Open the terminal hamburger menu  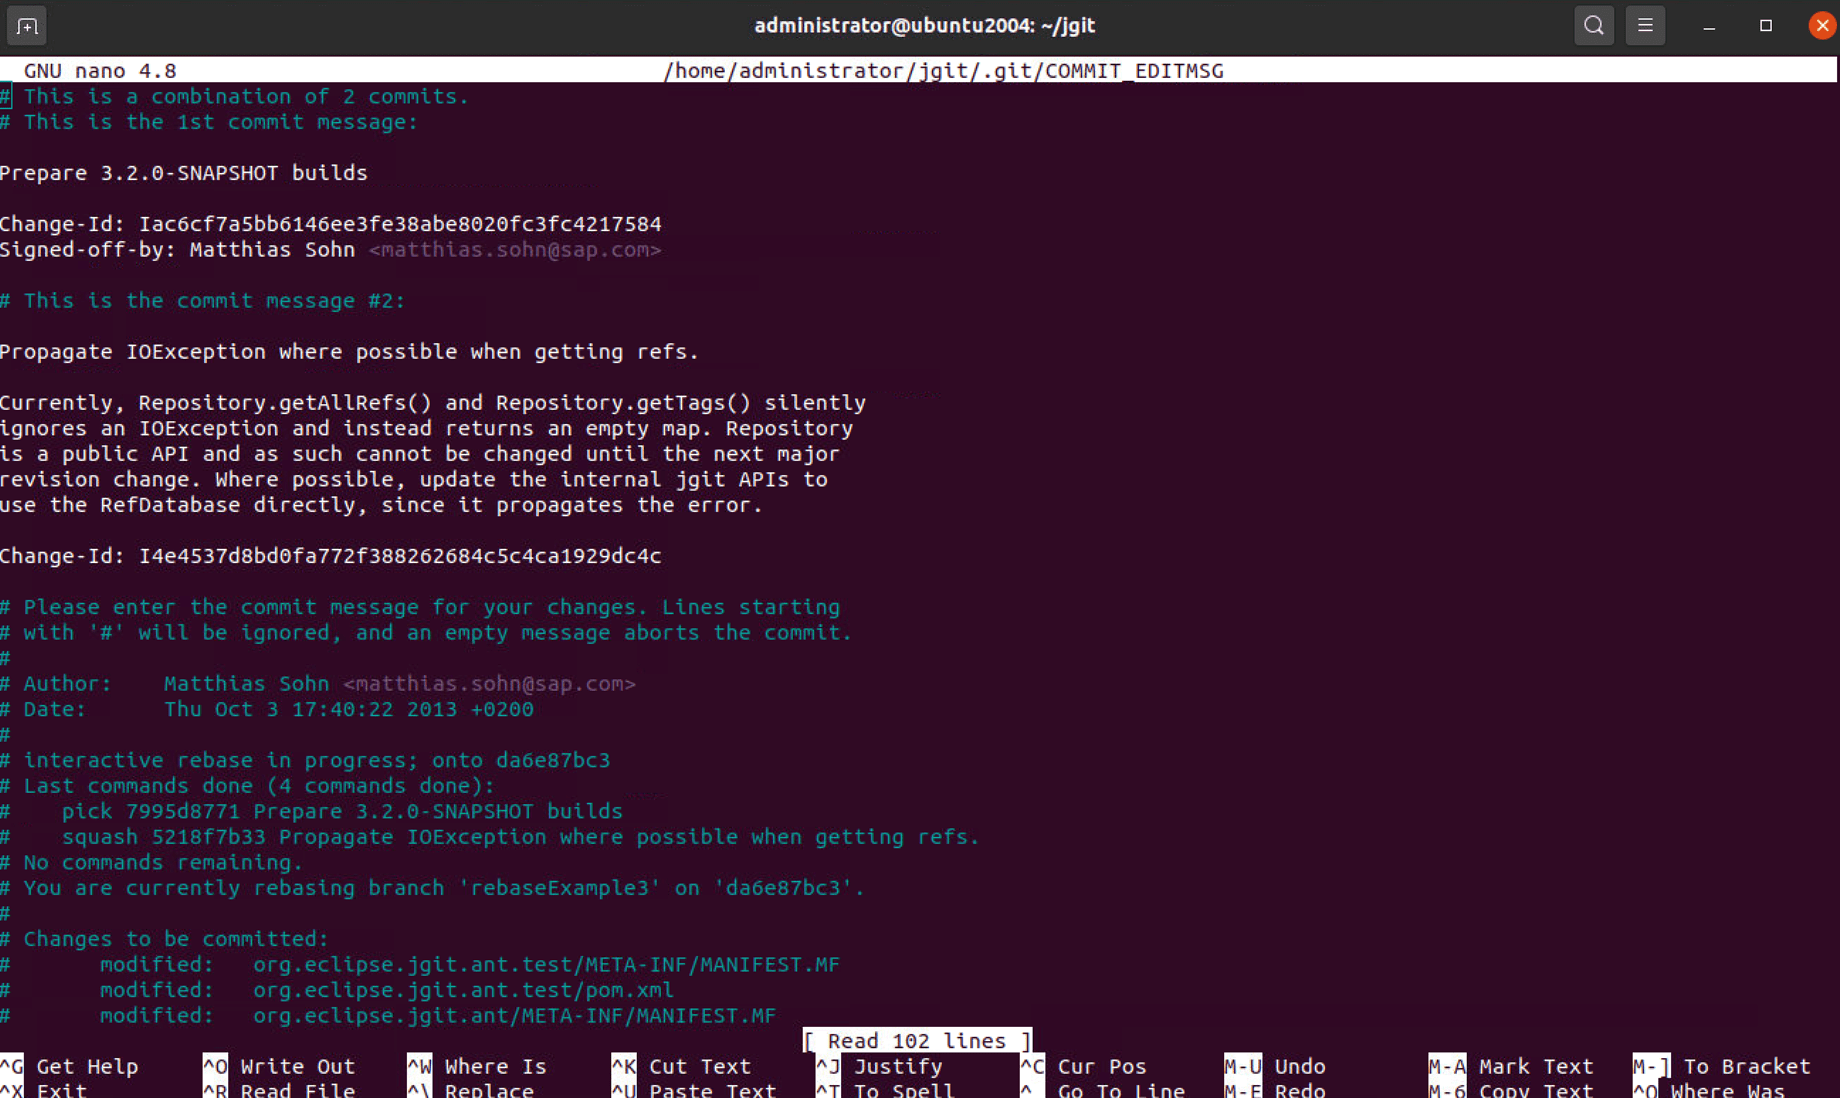[x=1646, y=25]
